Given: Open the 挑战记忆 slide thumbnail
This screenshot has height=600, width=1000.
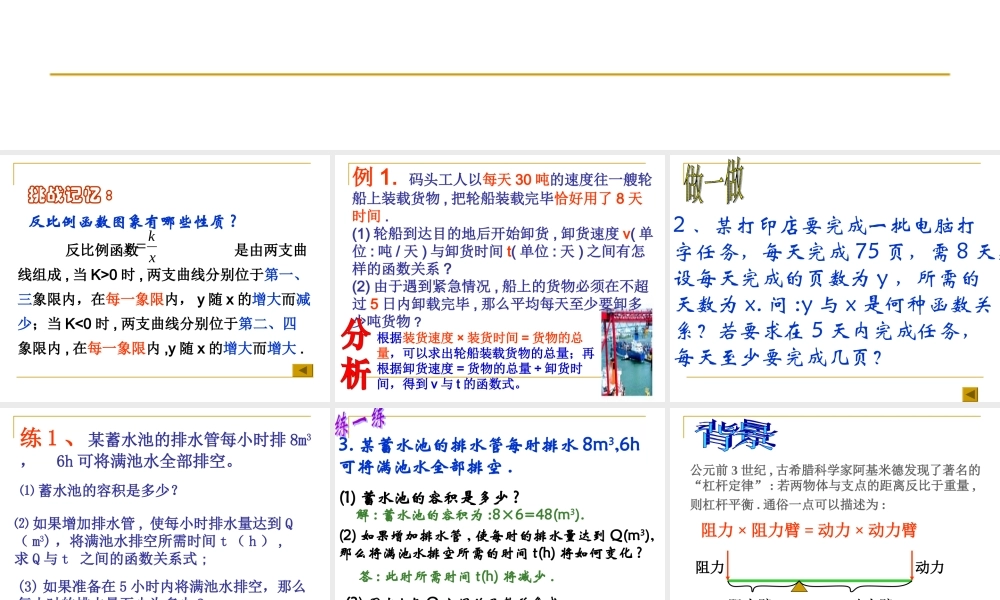Looking at the screenshot, I should (165, 279).
